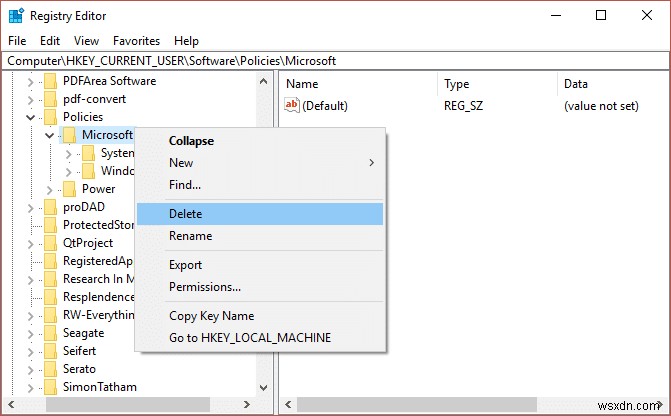The height and width of the screenshot is (416, 671).
Task: Click the Power folder icon
Action: (x=69, y=189)
